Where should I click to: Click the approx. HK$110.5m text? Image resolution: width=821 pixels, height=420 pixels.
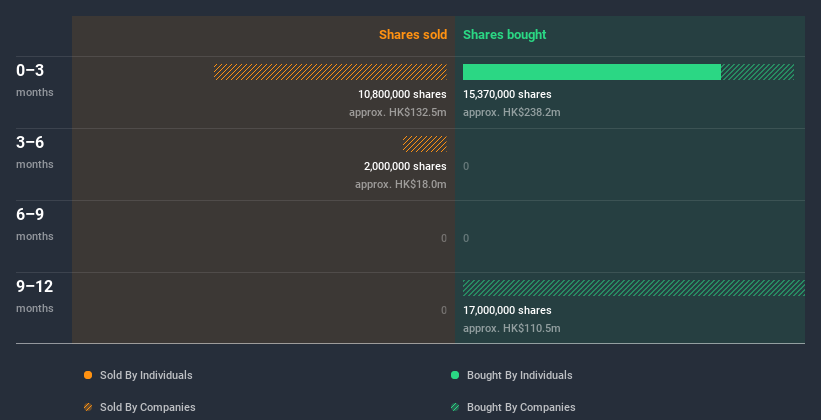(512, 328)
